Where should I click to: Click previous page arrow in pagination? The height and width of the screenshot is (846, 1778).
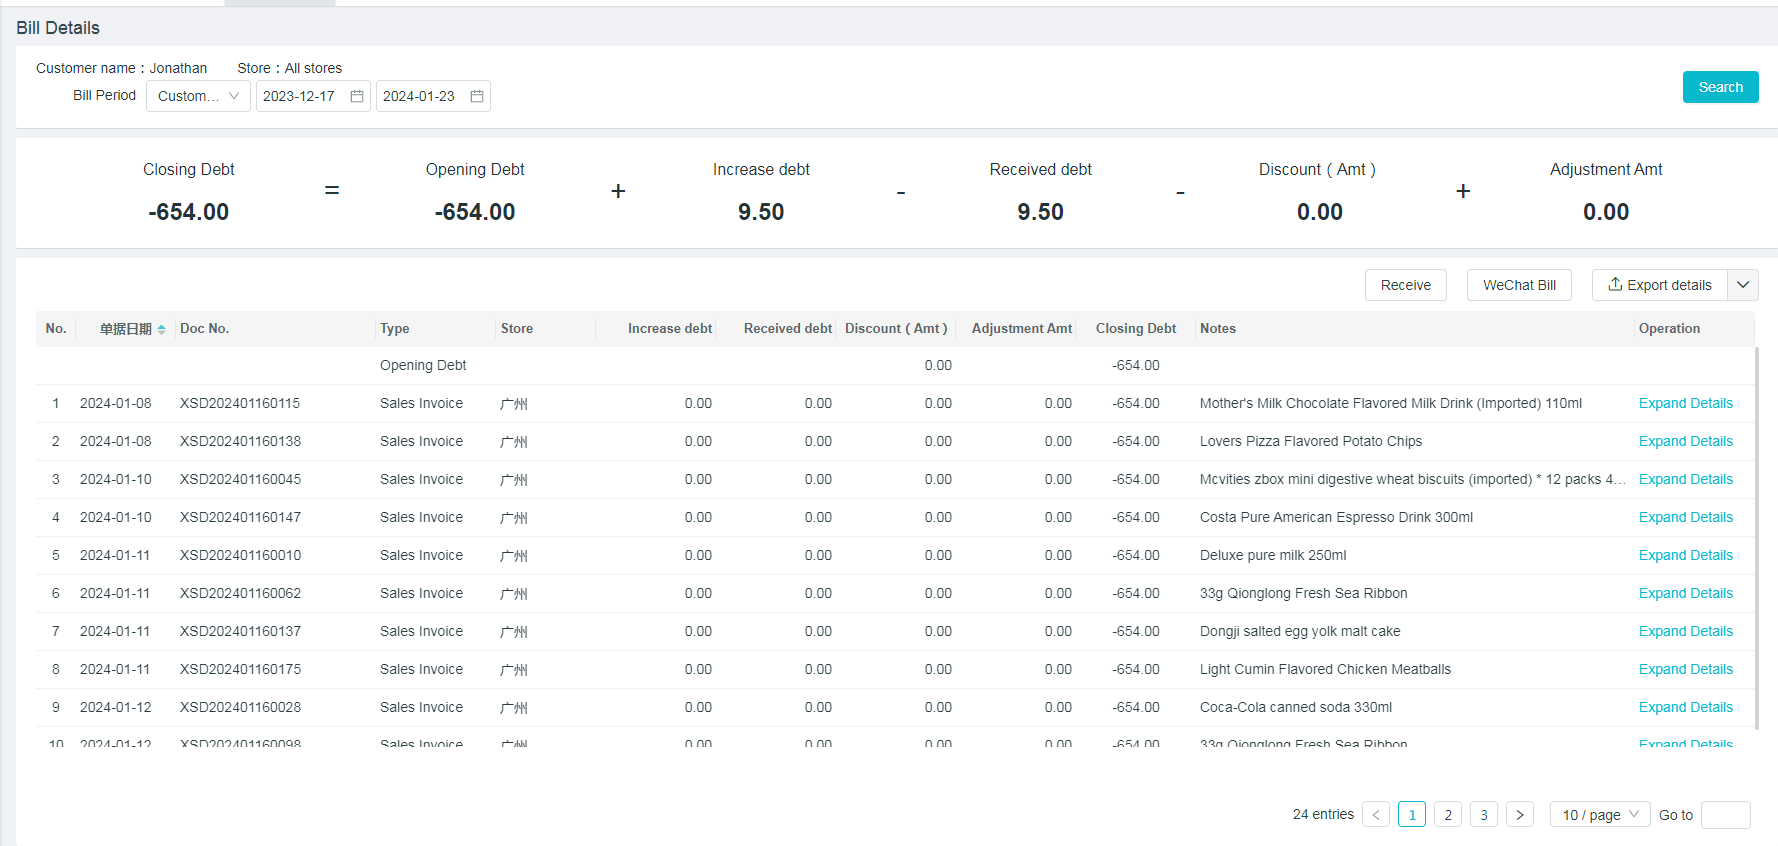[1376, 815]
